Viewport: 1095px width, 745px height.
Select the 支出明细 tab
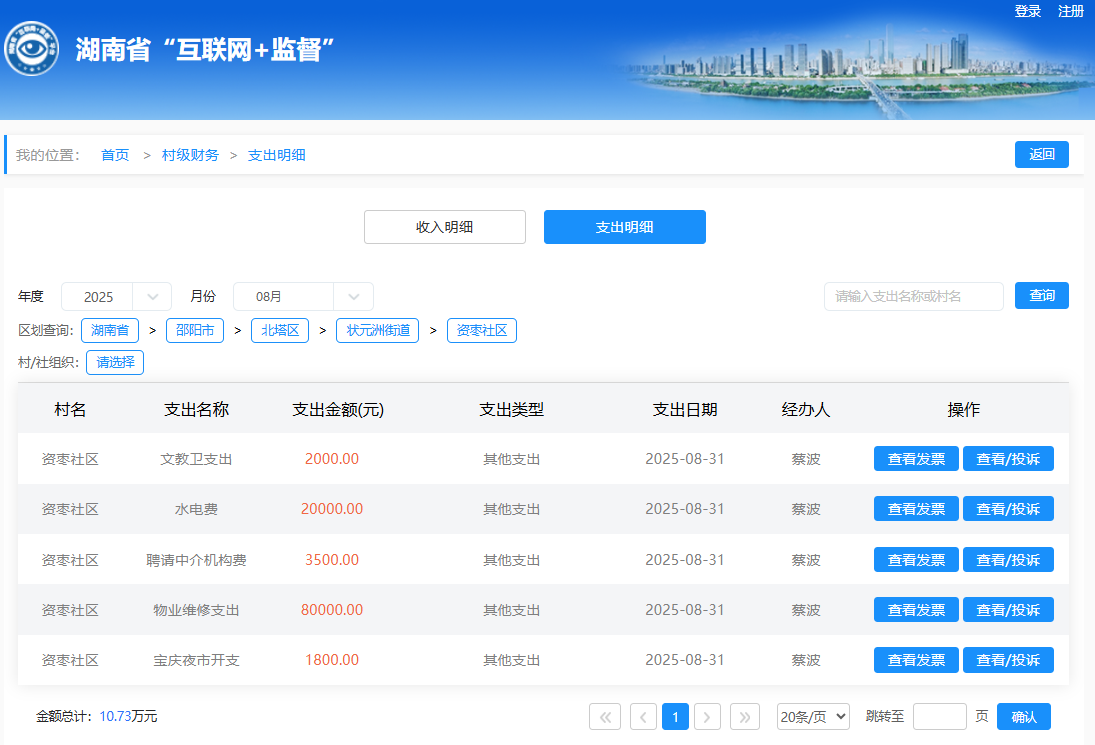pyautogui.click(x=625, y=227)
